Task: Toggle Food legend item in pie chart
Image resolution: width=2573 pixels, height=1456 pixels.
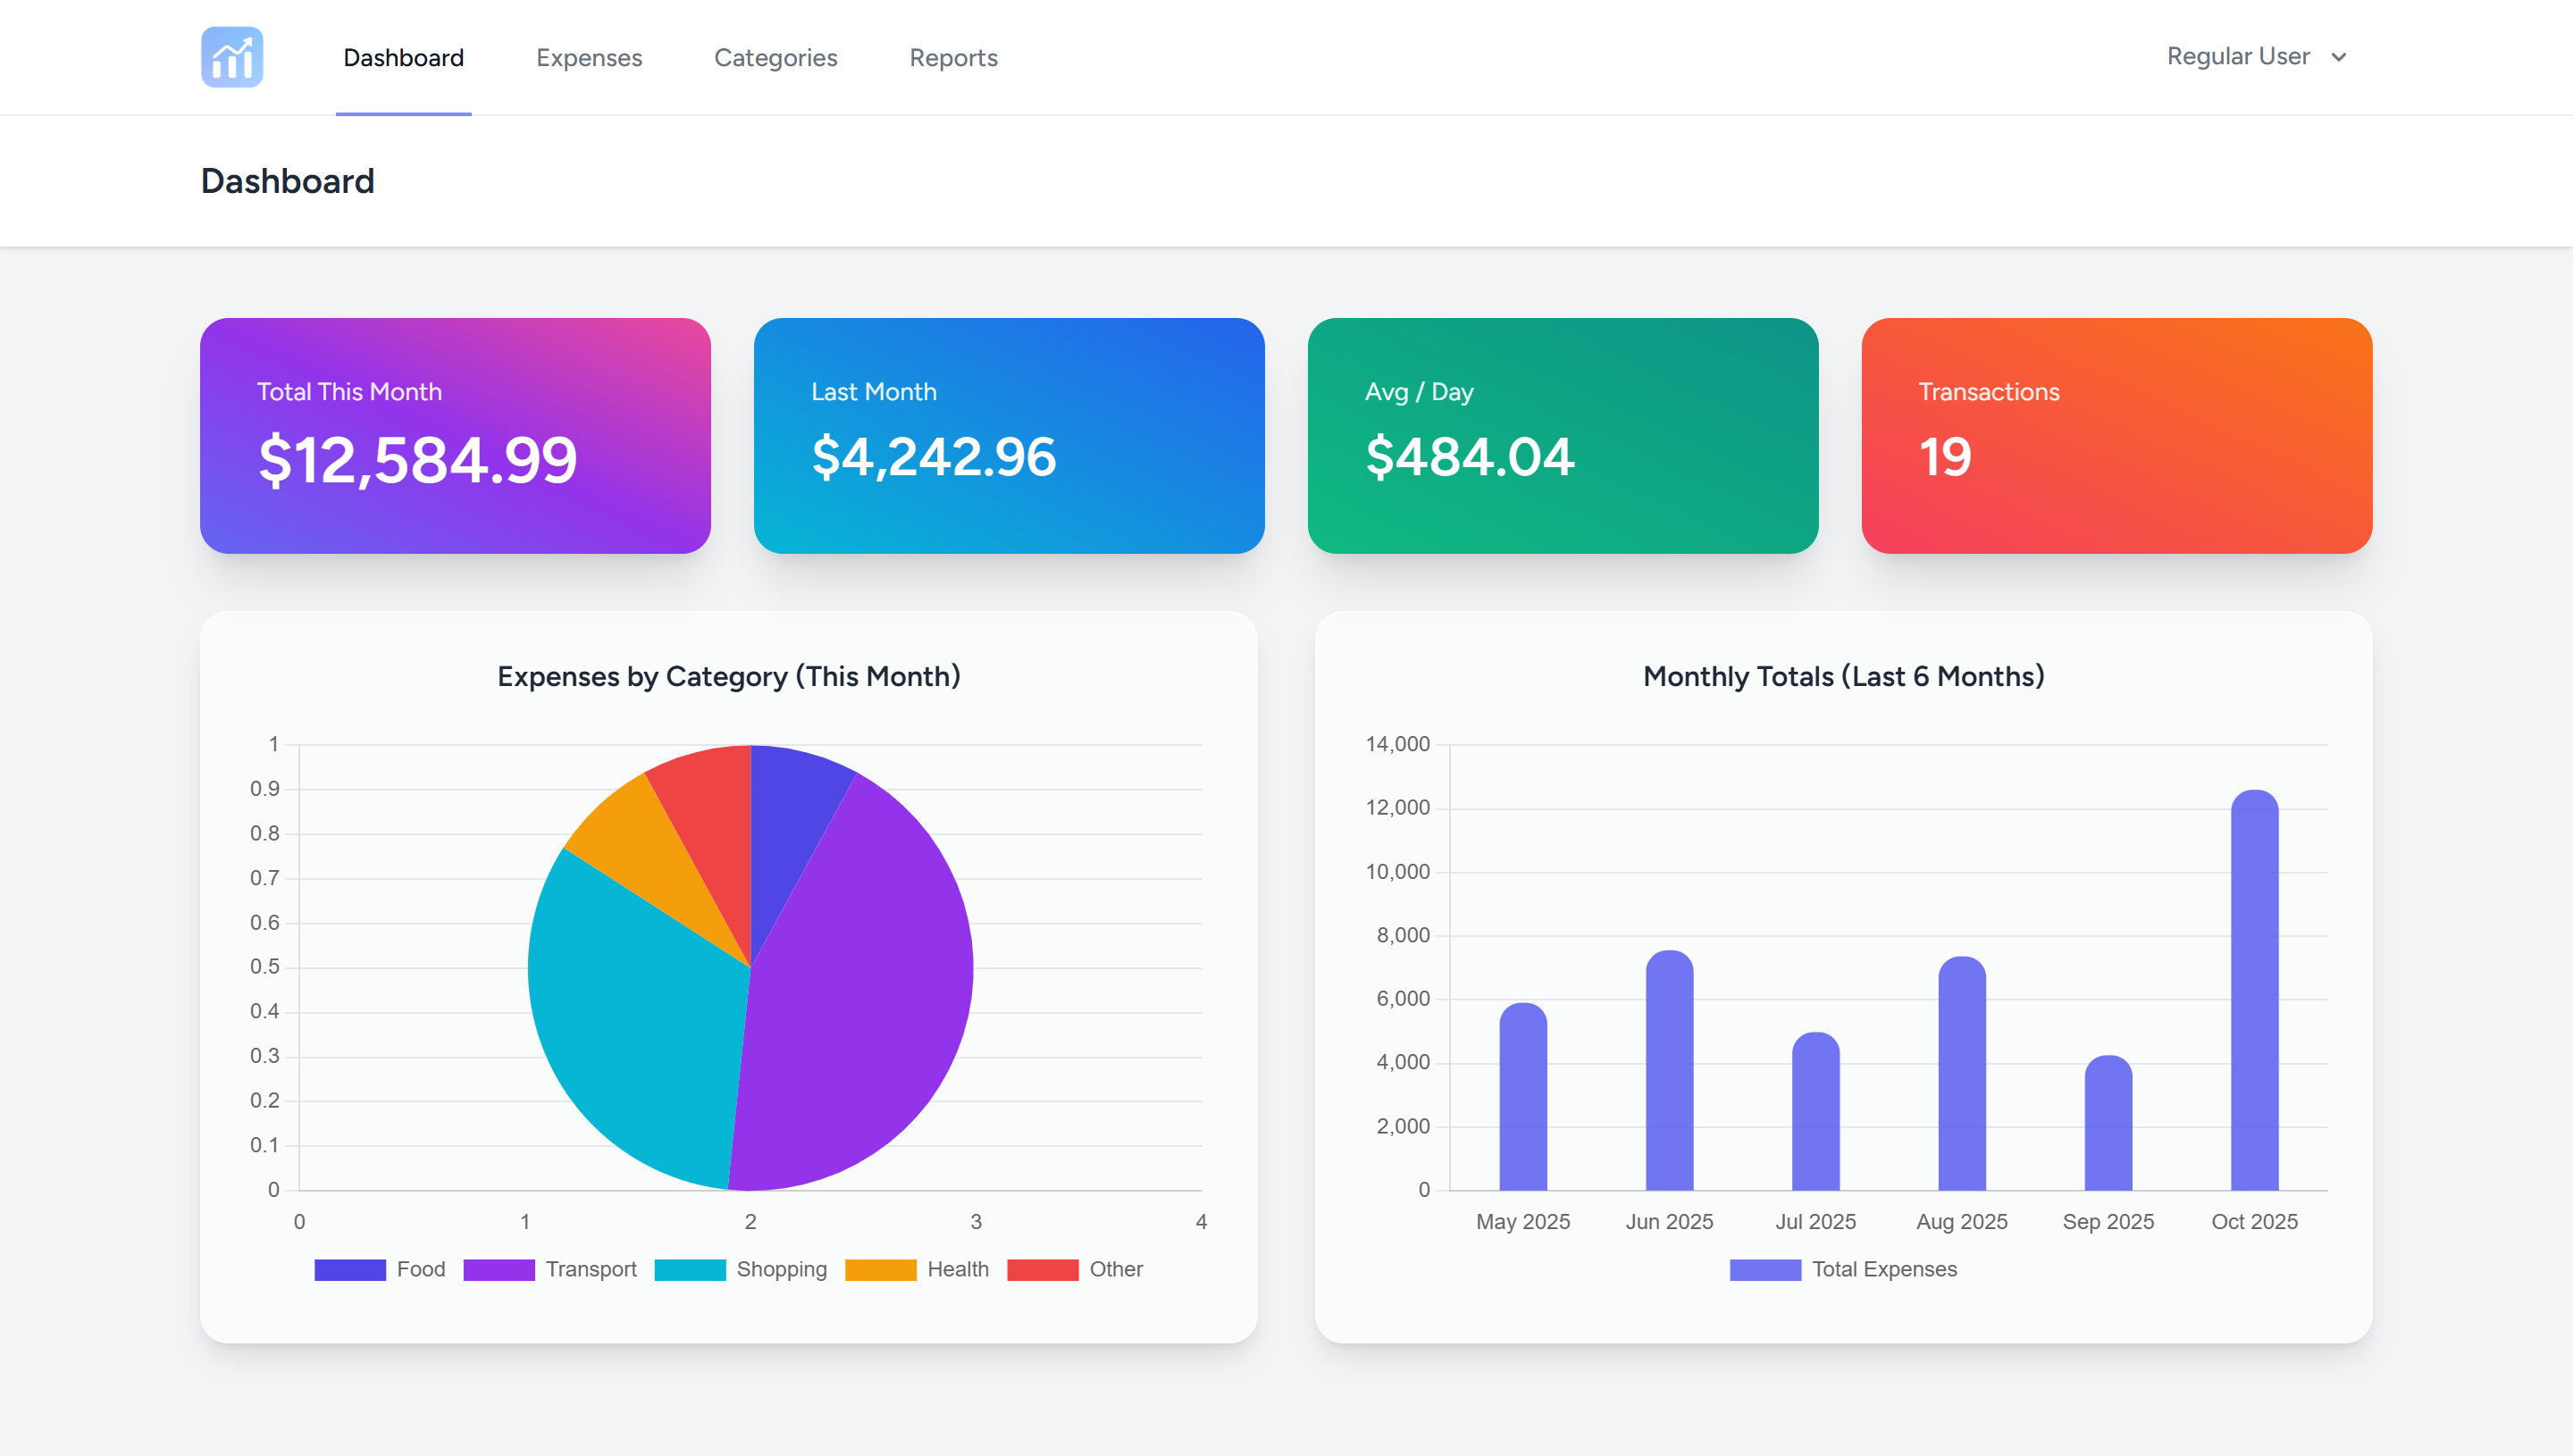Action: point(420,1269)
